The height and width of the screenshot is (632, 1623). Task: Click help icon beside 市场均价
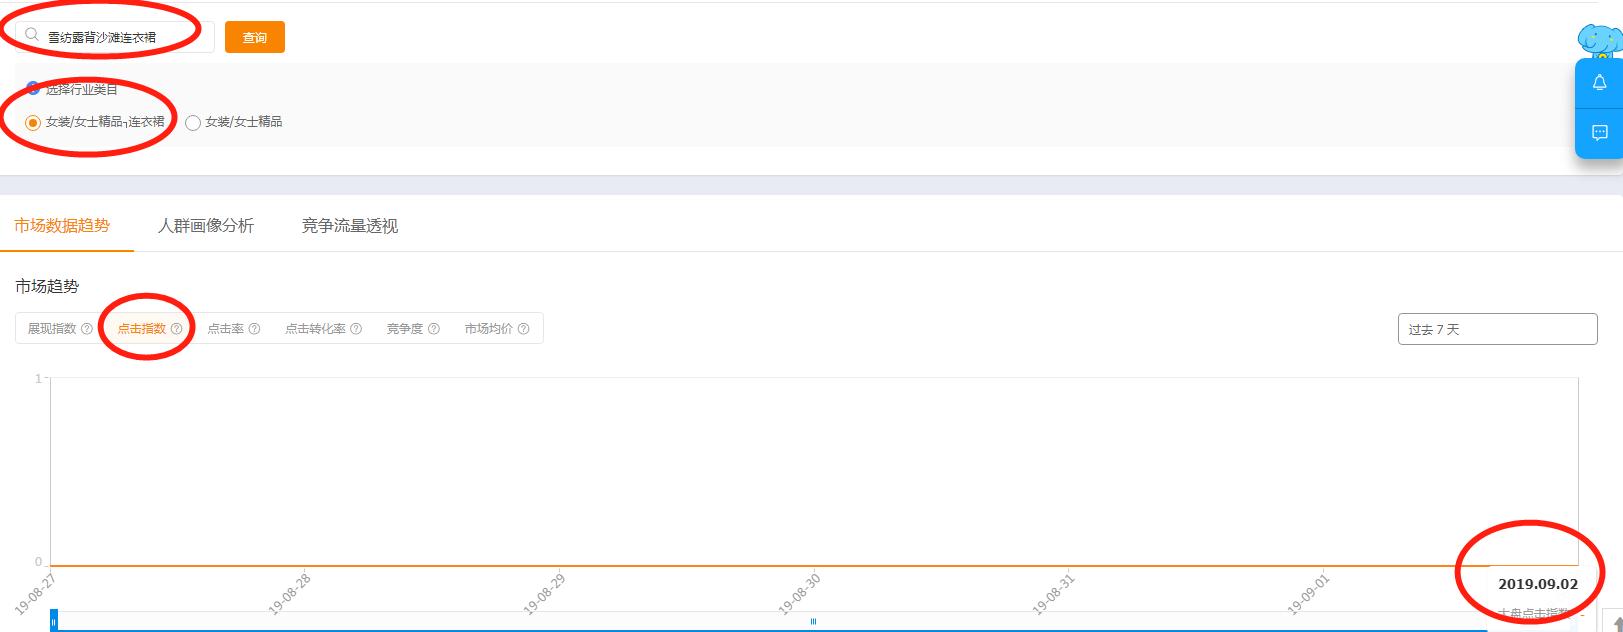tap(523, 329)
